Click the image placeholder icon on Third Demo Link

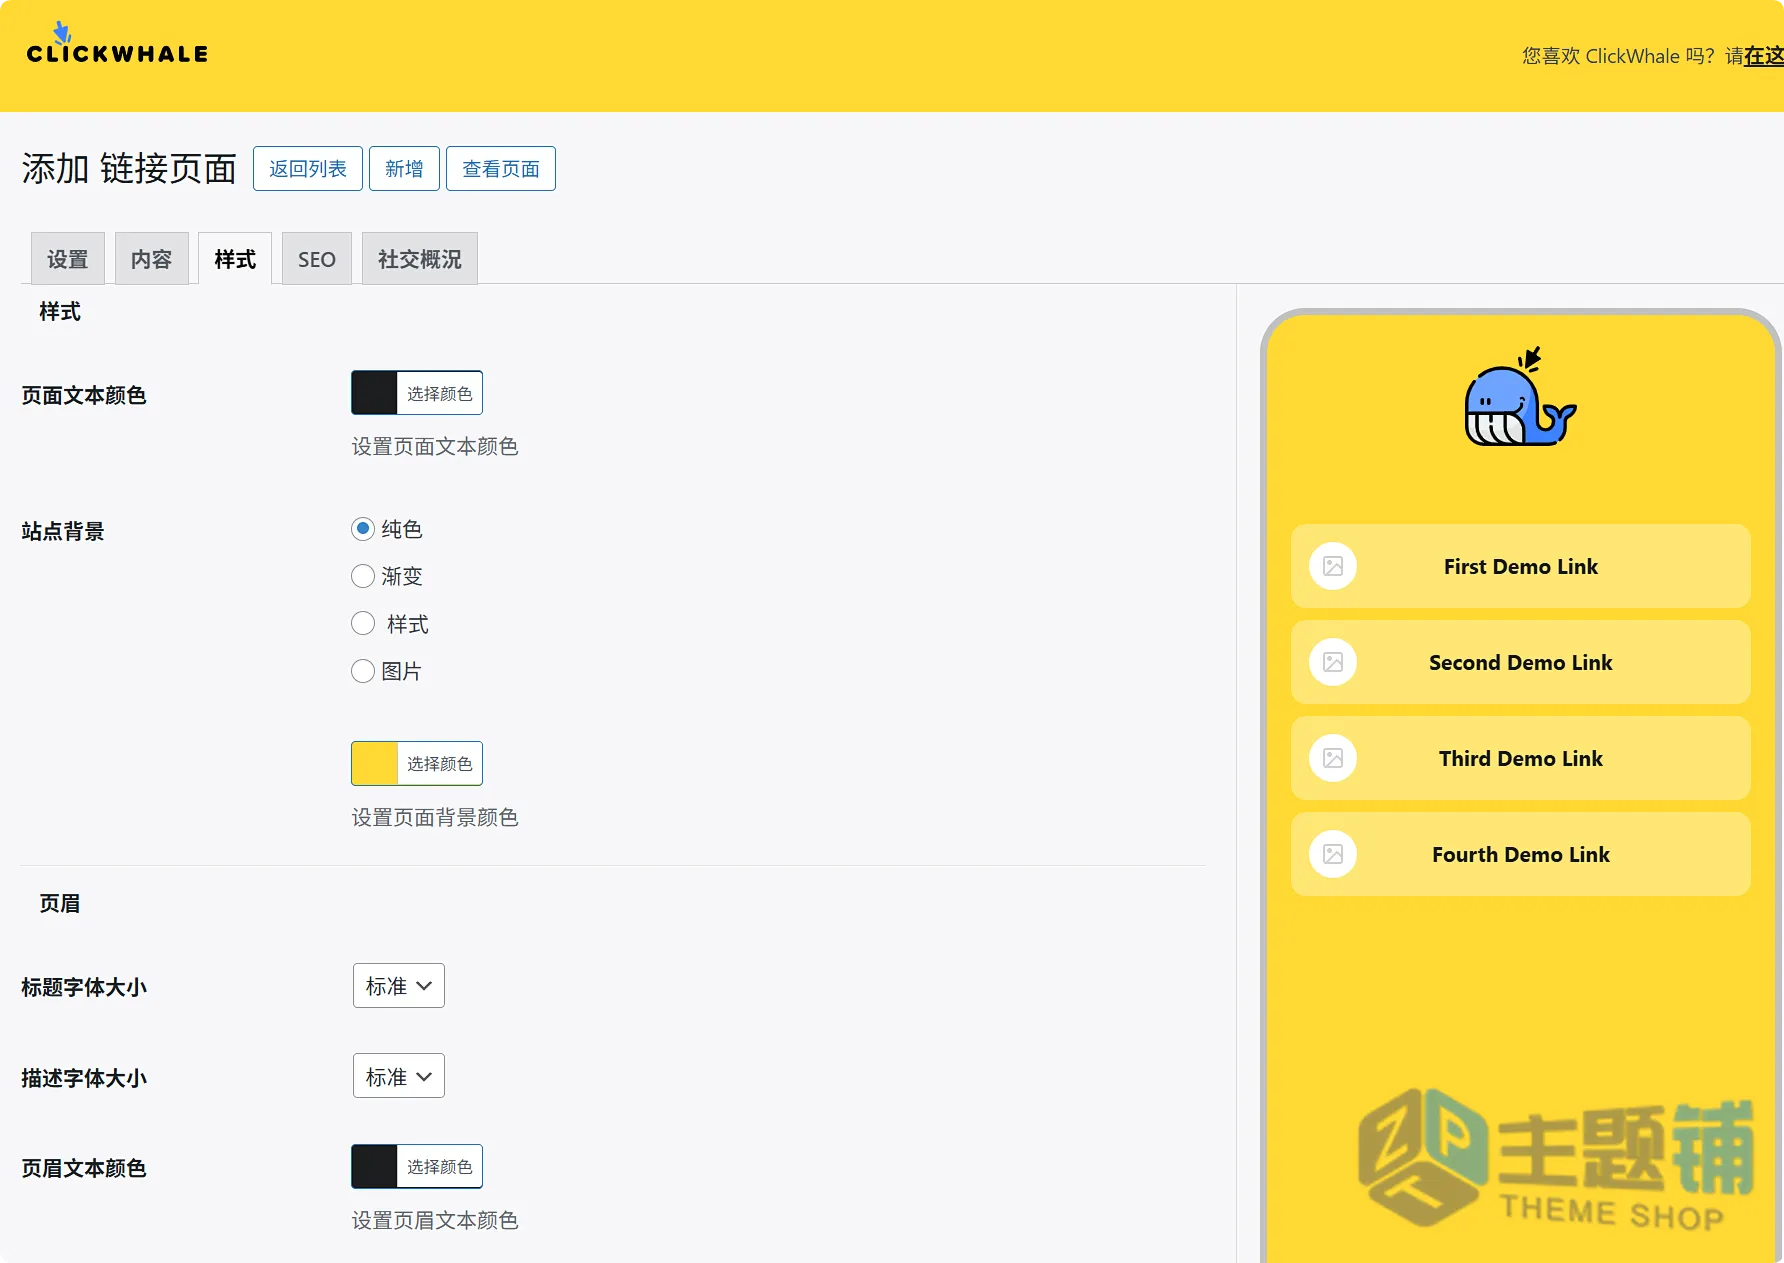pyautogui.click(x=1333, y=758)
